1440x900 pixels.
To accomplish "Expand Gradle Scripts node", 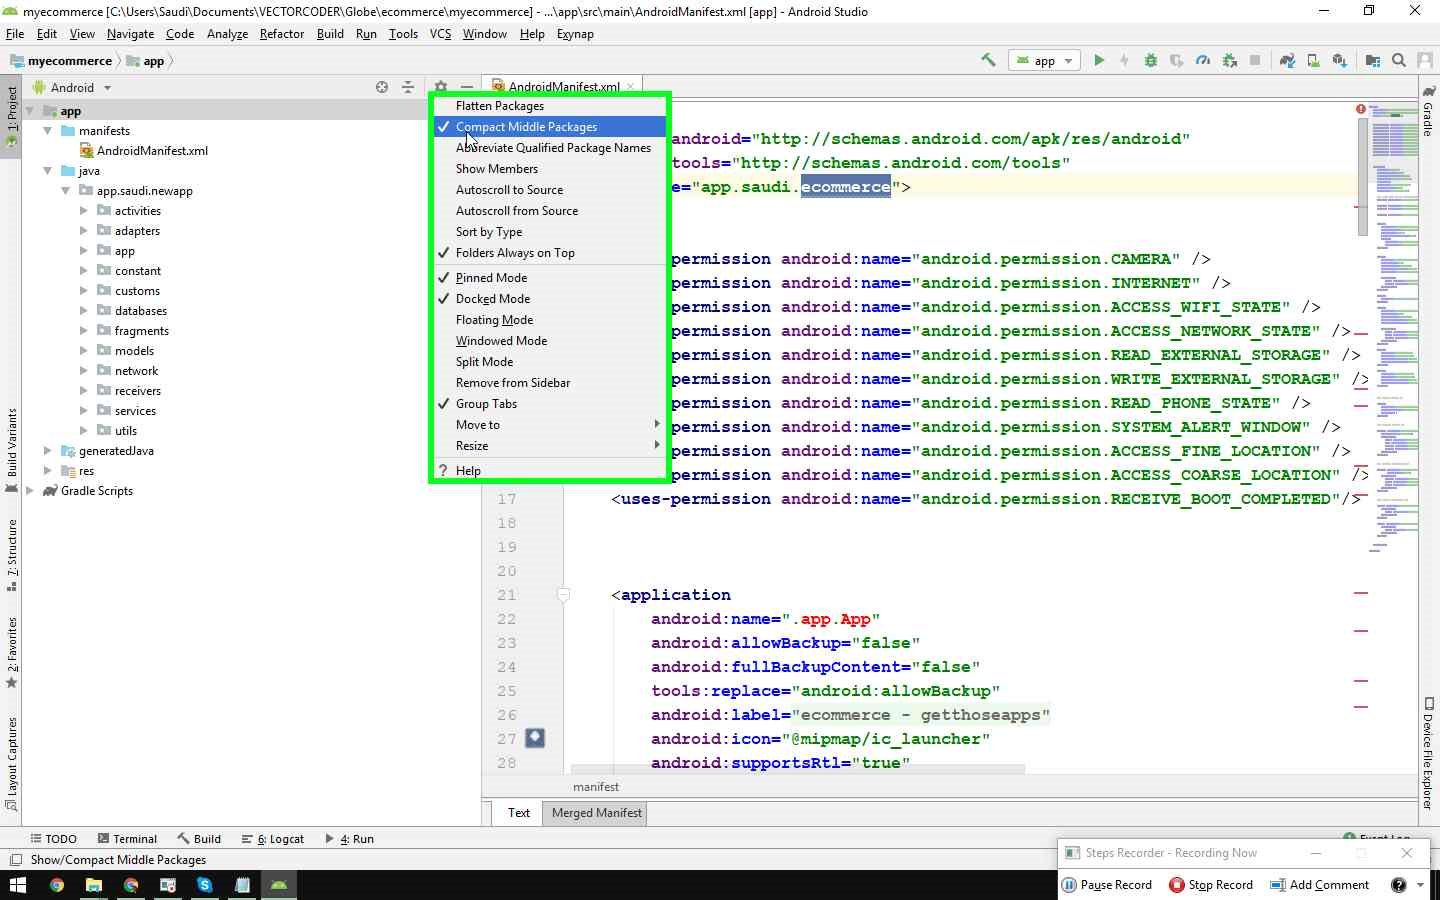I will click(29, 491).
